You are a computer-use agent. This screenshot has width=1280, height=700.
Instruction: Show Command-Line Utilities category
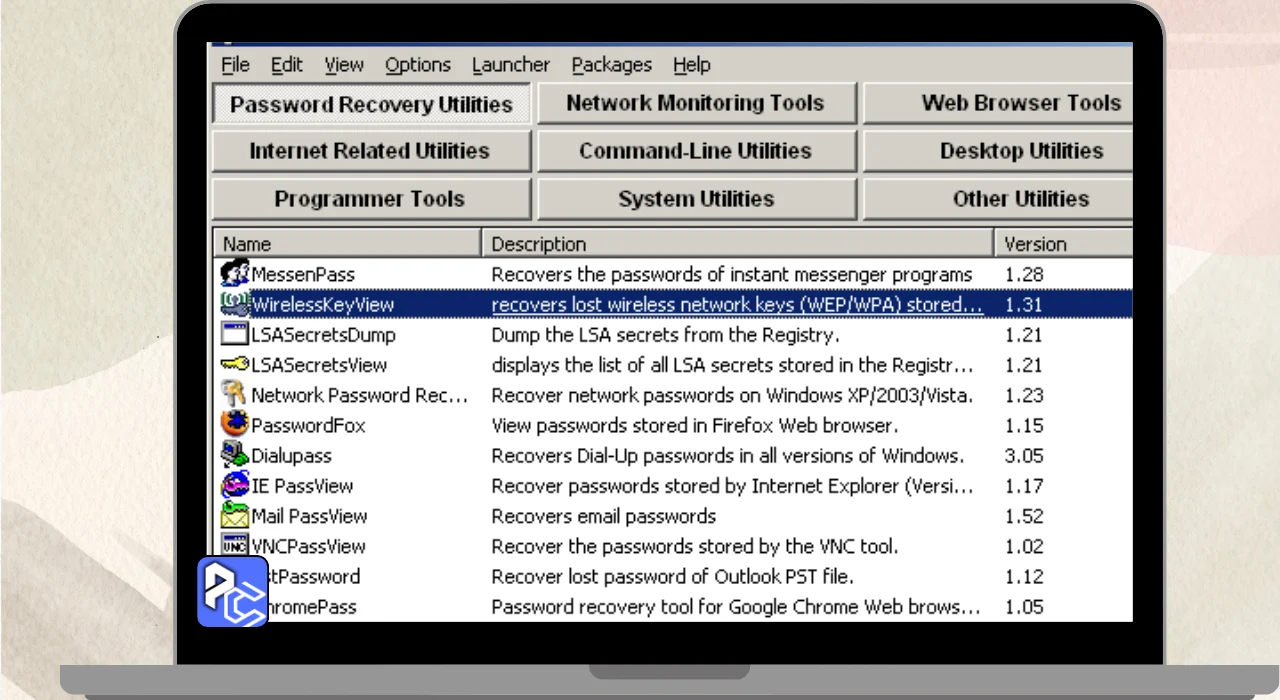pos(696,151)
